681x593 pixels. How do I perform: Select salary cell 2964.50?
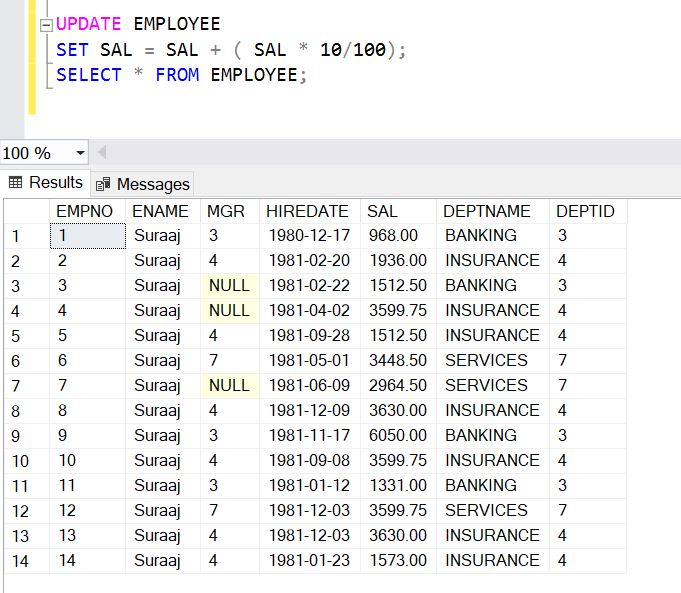[398, 386]
